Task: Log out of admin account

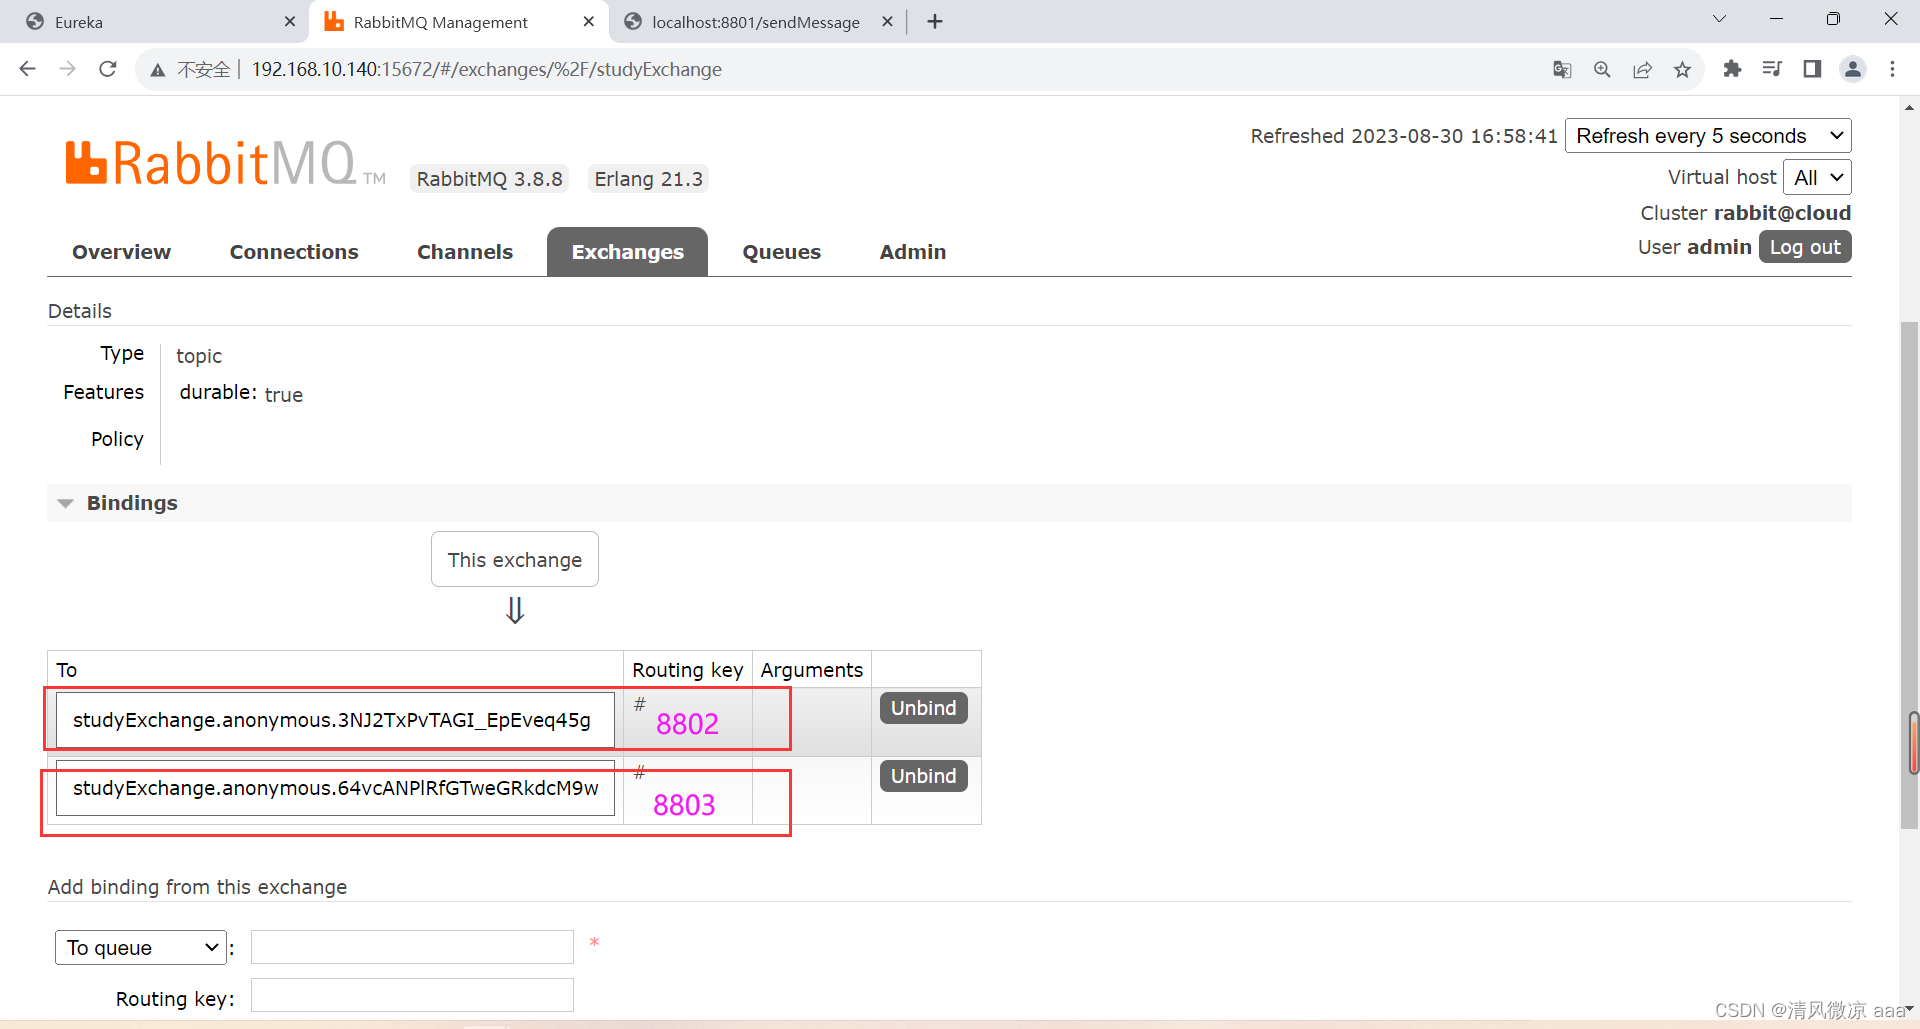Action: (1805, 247)
